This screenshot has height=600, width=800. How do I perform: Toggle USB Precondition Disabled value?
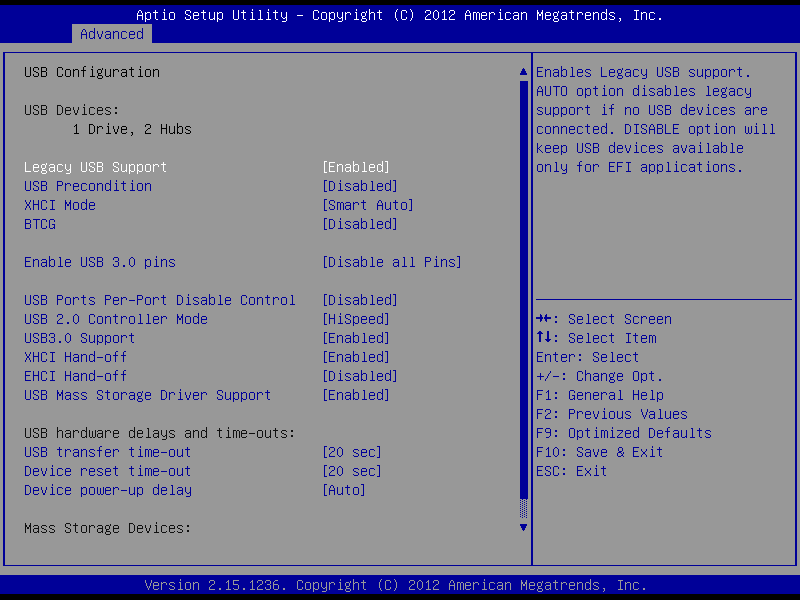click(x=359, y=186)
